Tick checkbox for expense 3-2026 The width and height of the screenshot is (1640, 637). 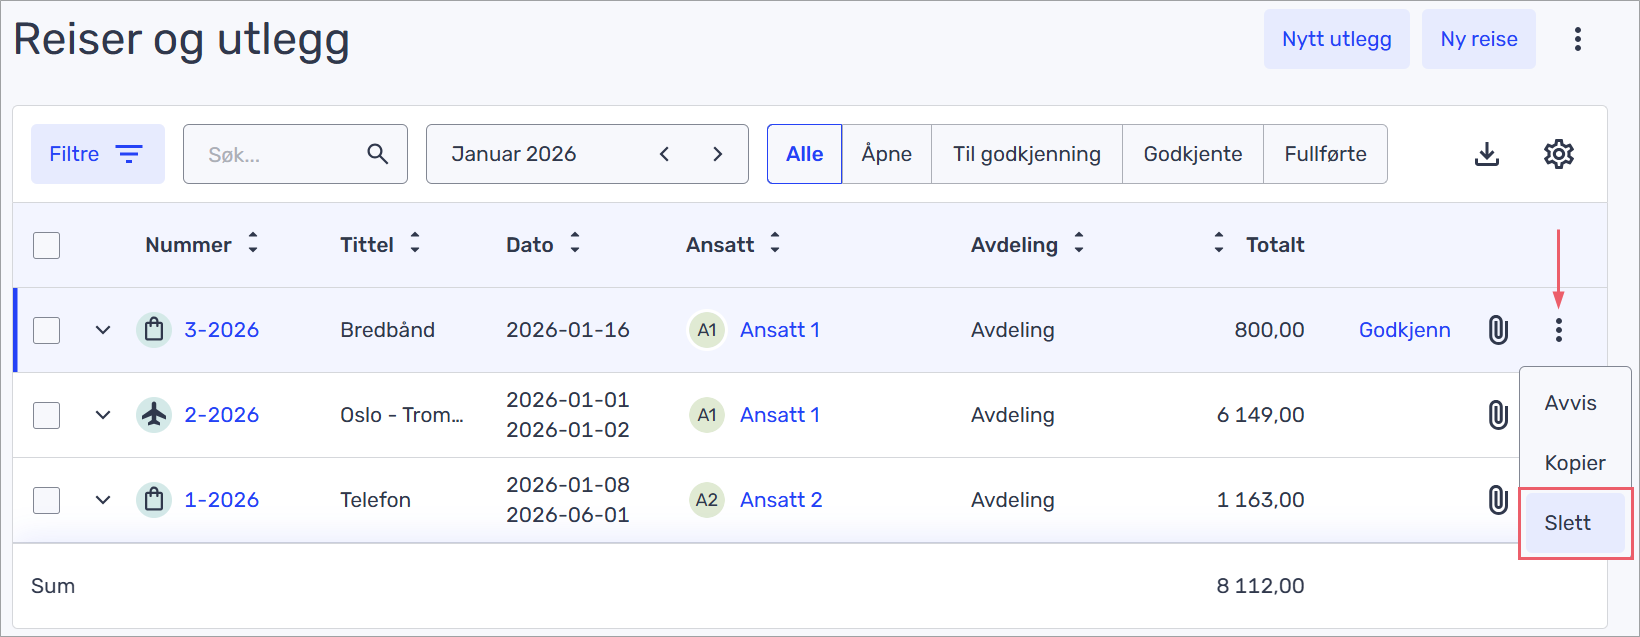47,330
